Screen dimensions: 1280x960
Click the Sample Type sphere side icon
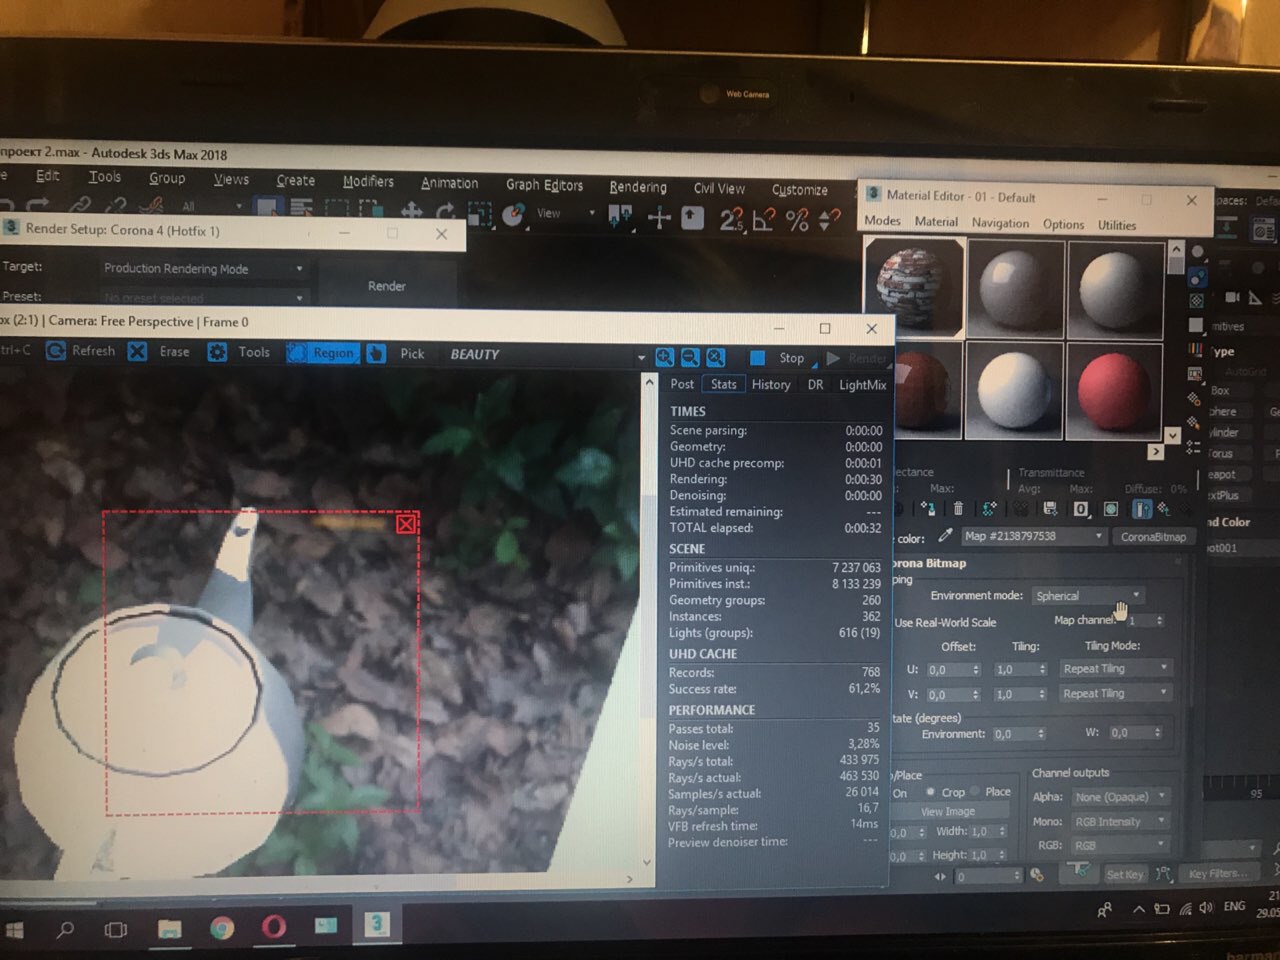coord(1197,250)
